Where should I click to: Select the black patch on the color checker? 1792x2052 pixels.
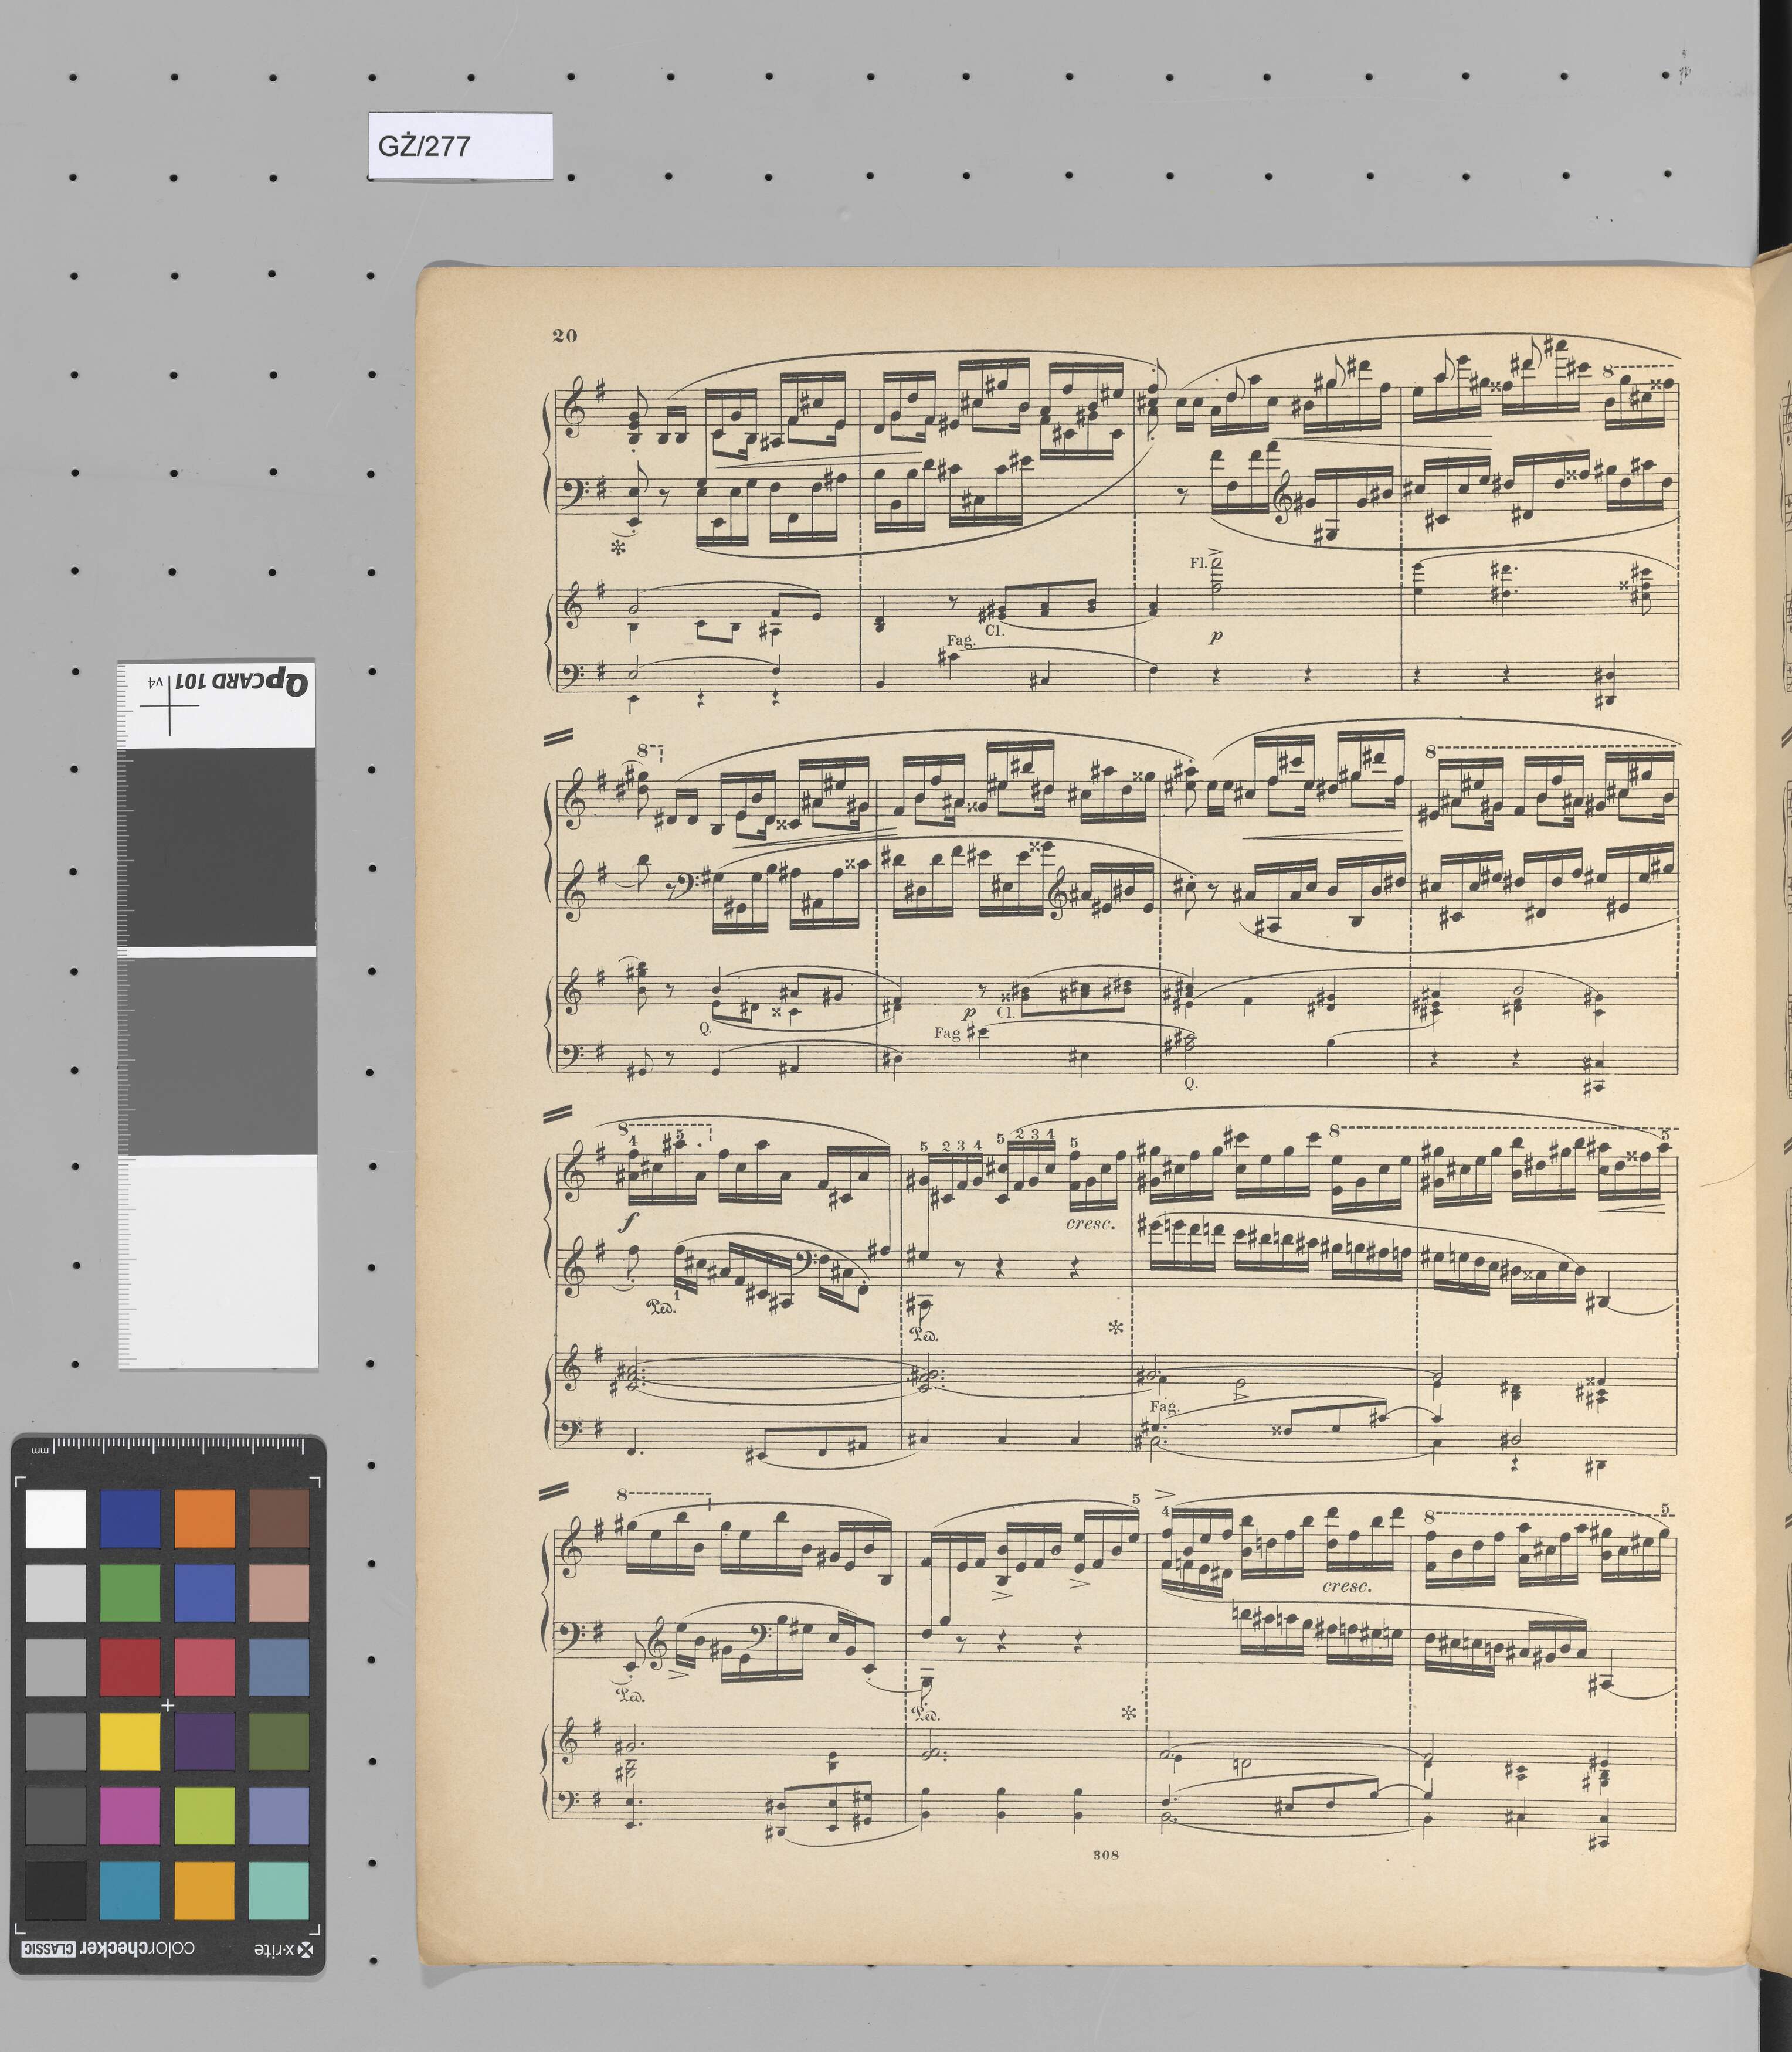click(x=55, y=1890)
